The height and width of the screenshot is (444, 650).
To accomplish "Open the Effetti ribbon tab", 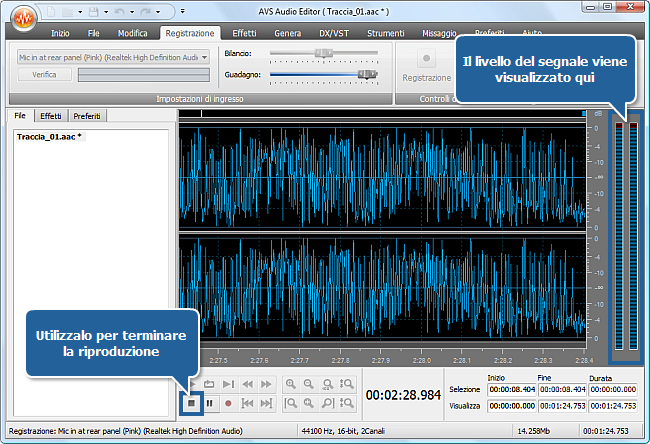I will (x=244, y=33).
